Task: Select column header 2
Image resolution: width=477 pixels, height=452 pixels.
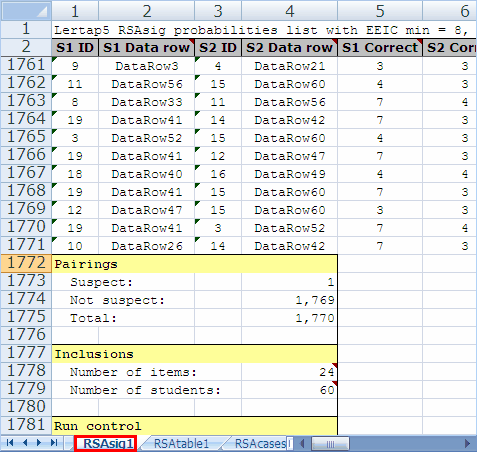Action: pyautogui.click(x=147, y=11)
